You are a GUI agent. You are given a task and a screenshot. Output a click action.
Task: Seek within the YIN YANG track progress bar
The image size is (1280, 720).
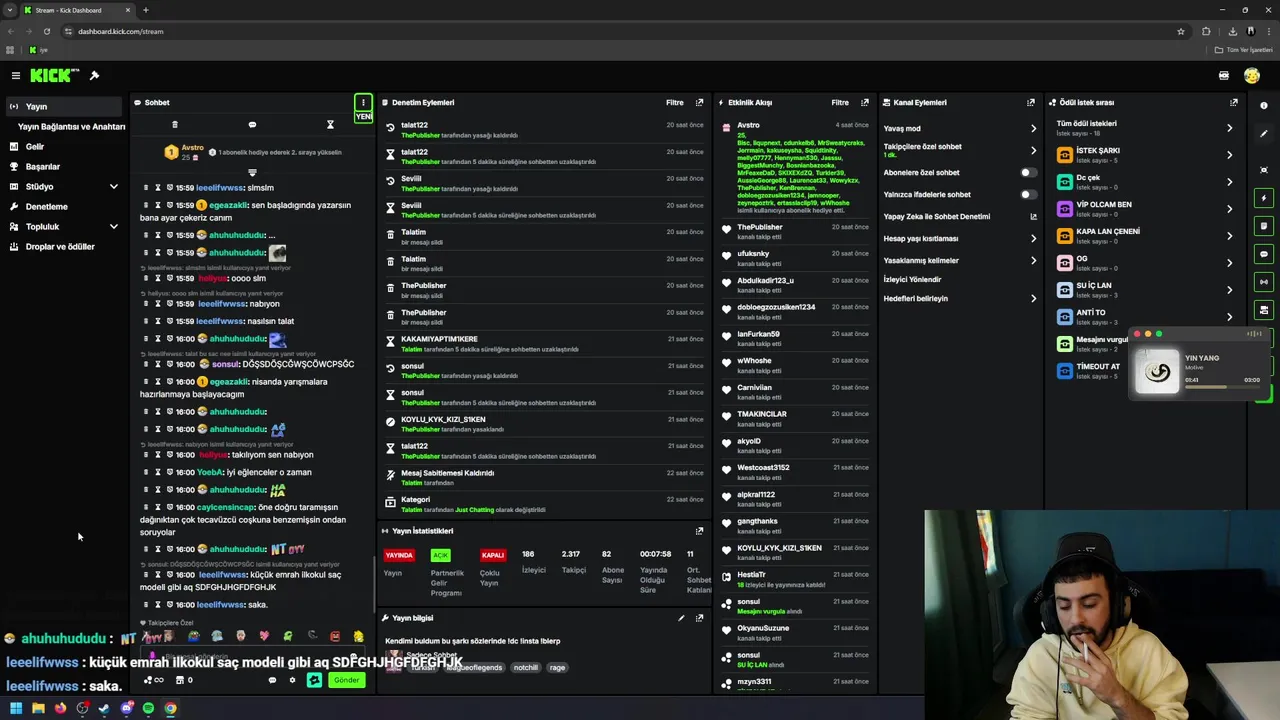tap(1222, 386)
